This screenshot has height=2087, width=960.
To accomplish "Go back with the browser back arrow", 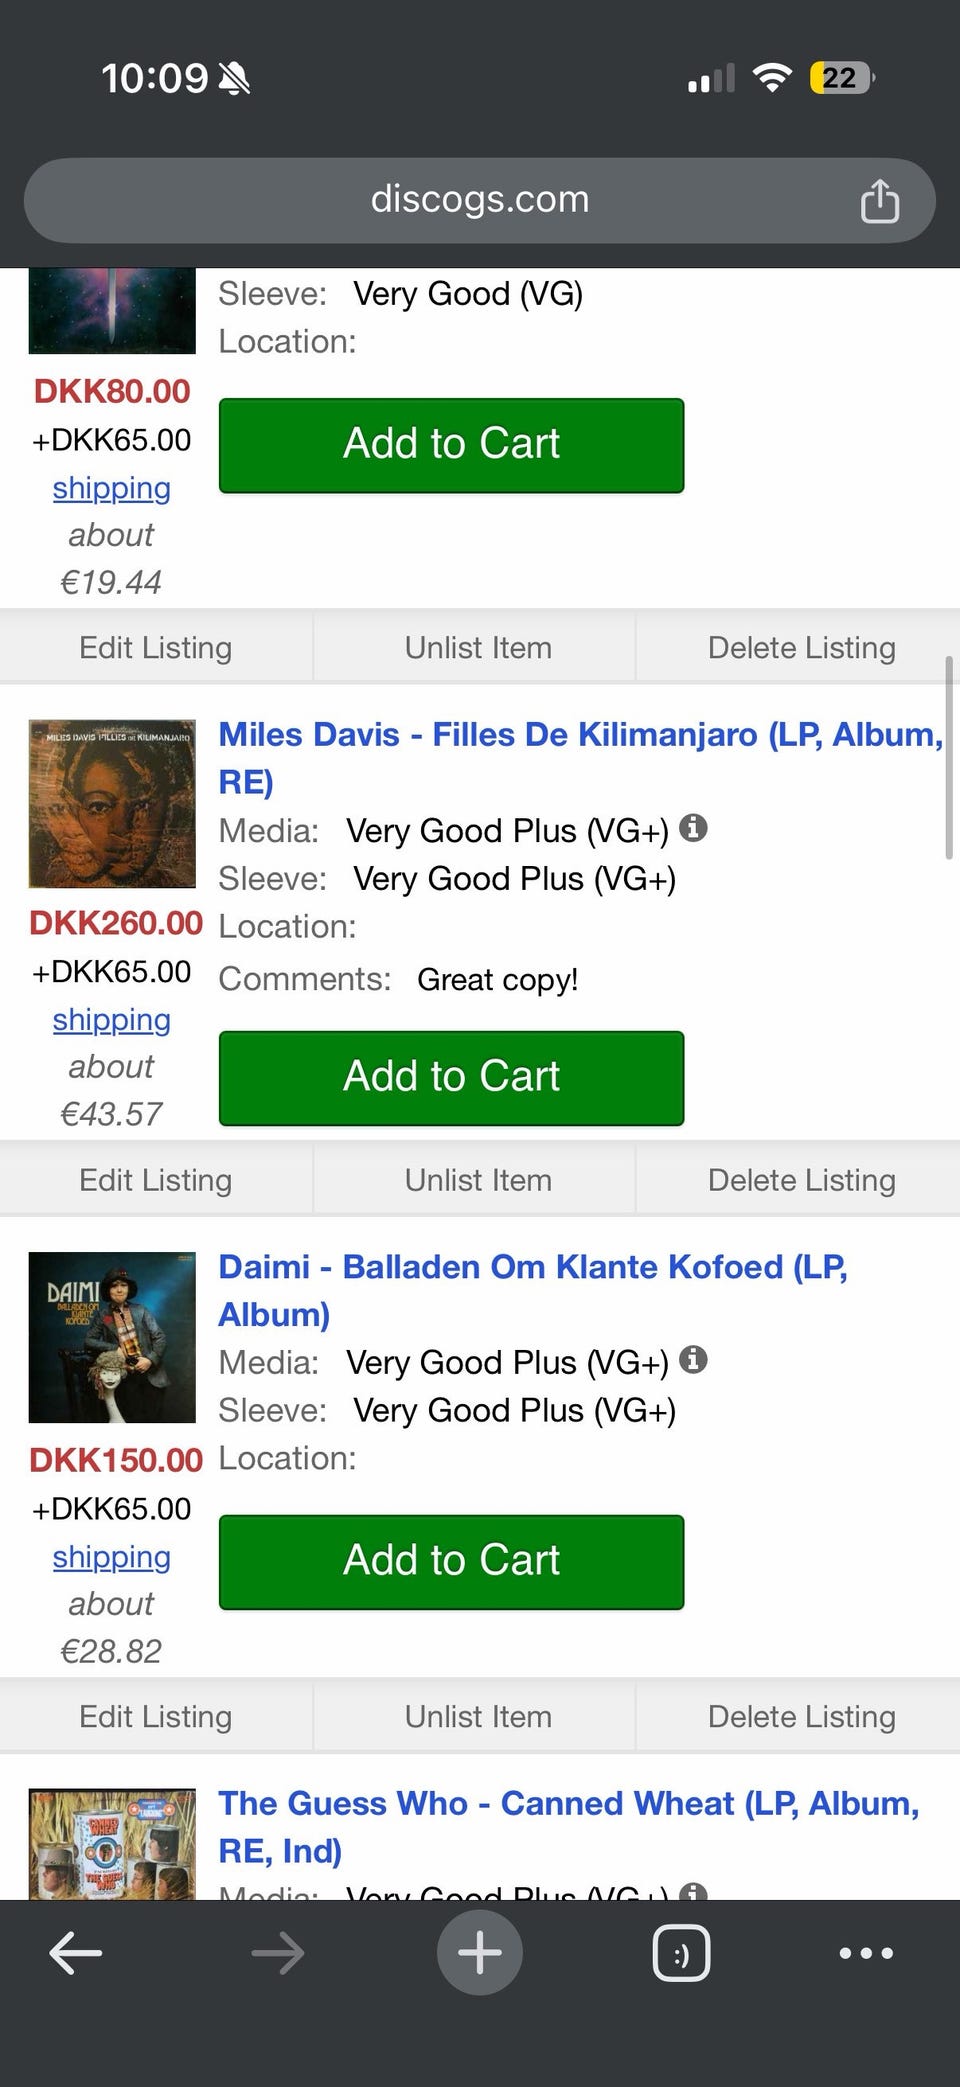I will click(x=76, y=1952).
